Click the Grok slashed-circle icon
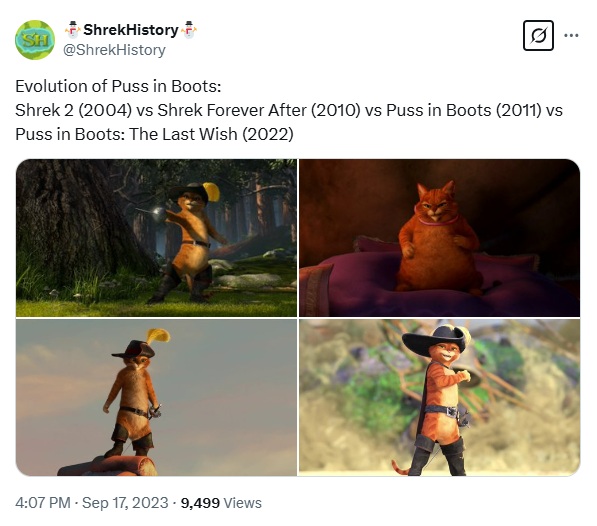 coord(538,35)
